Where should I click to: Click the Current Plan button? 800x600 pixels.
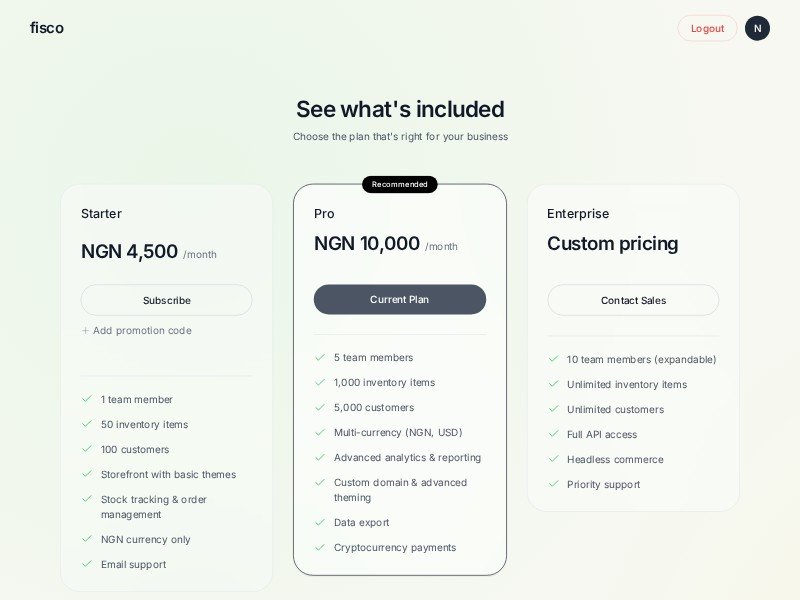tap(399, 300)
